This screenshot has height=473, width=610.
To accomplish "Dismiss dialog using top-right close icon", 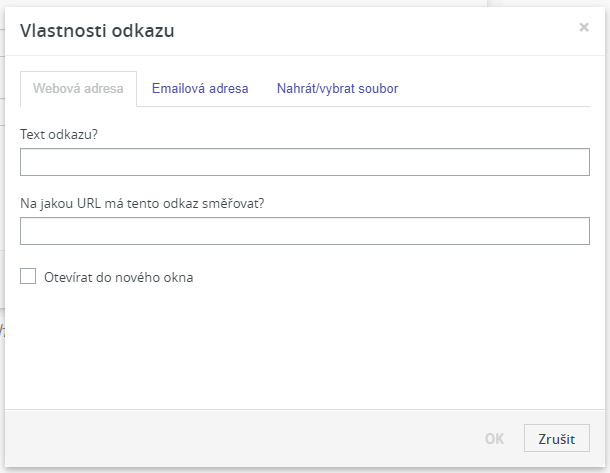I will [584, 27].
